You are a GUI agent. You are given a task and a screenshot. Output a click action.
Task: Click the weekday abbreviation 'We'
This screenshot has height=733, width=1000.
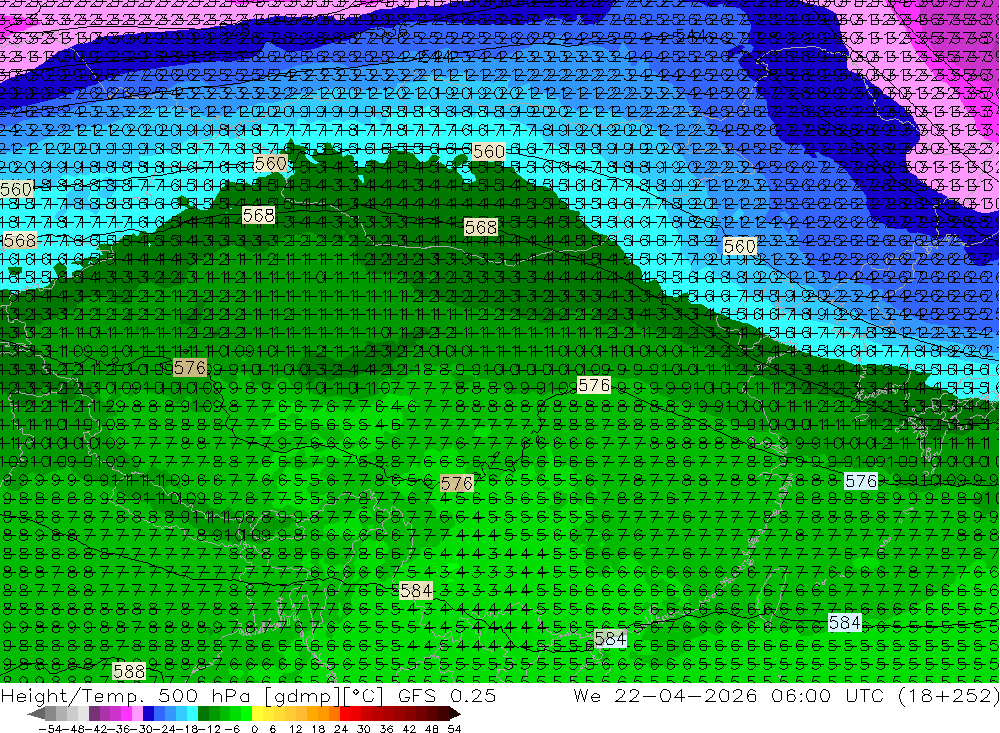point(587,695)
